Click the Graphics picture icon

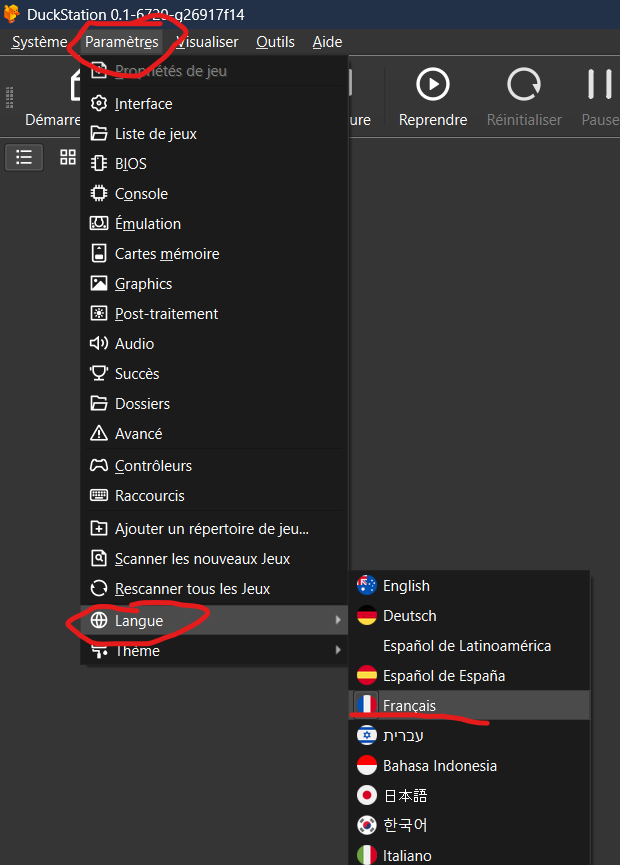[99, 284]
